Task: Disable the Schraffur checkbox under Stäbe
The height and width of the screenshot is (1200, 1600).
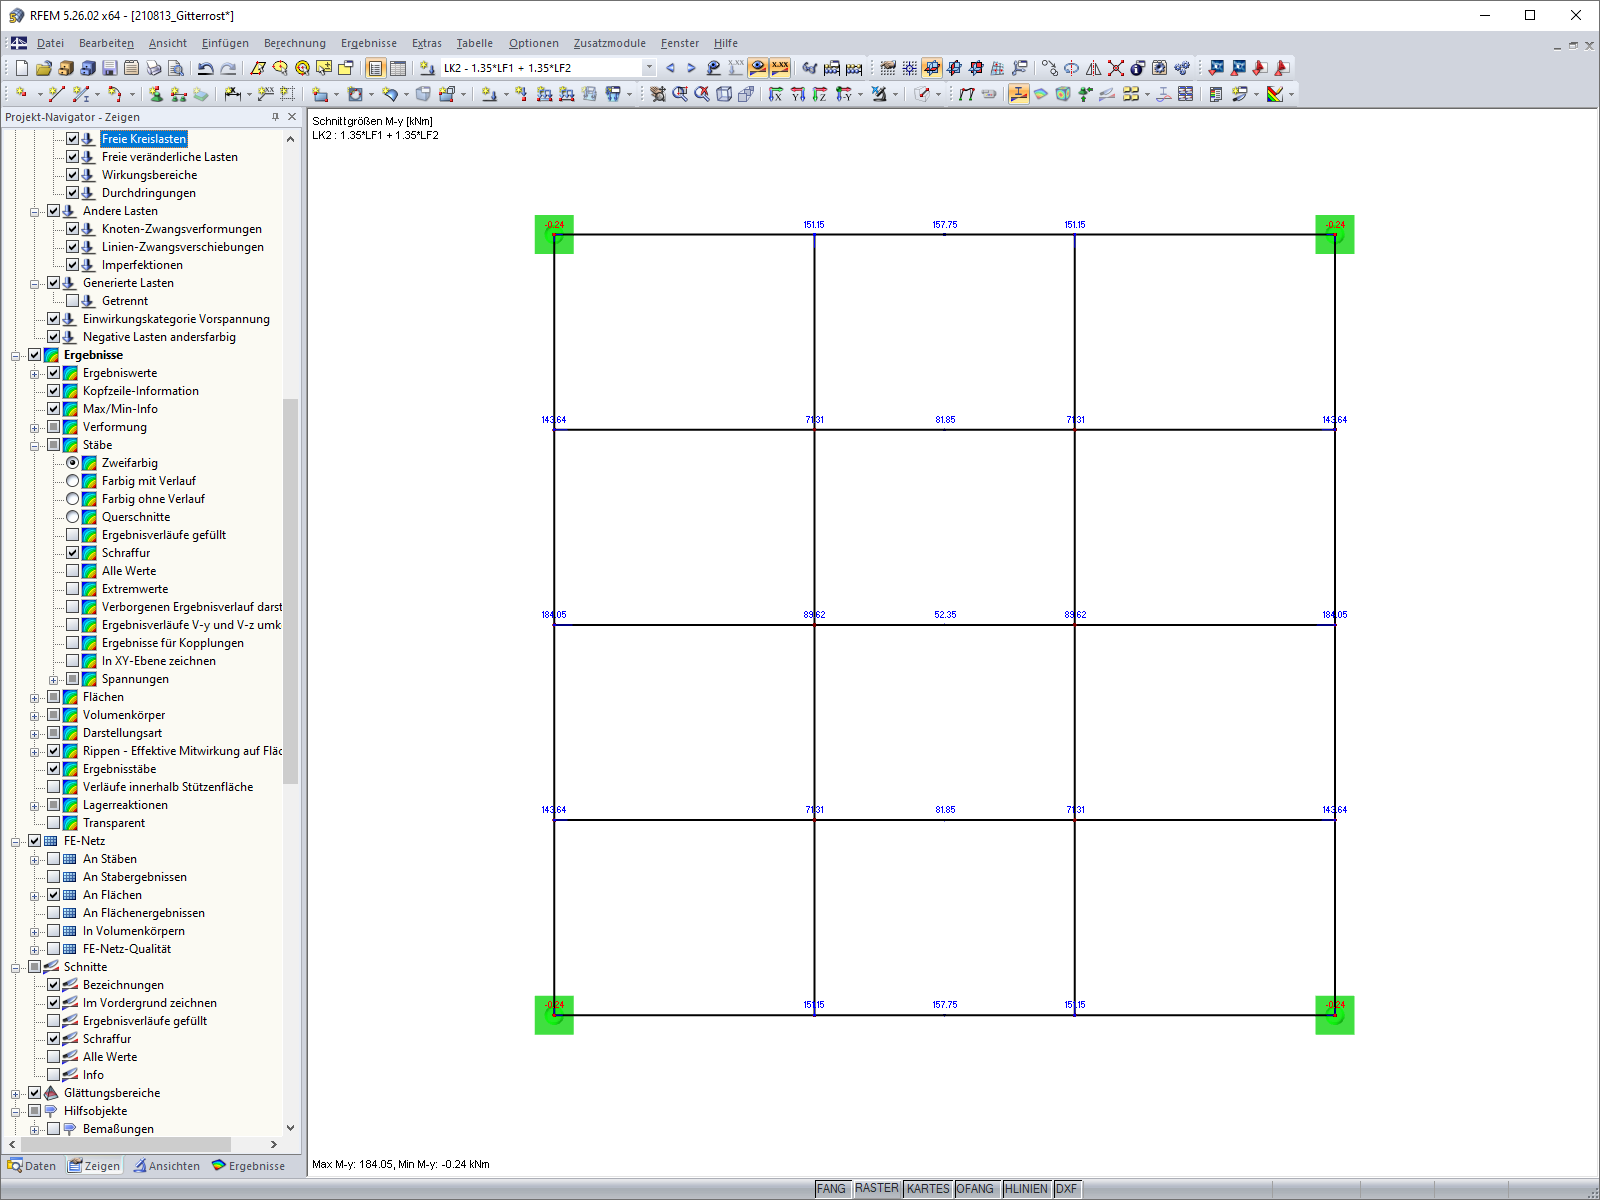Action: click(73, 553)
